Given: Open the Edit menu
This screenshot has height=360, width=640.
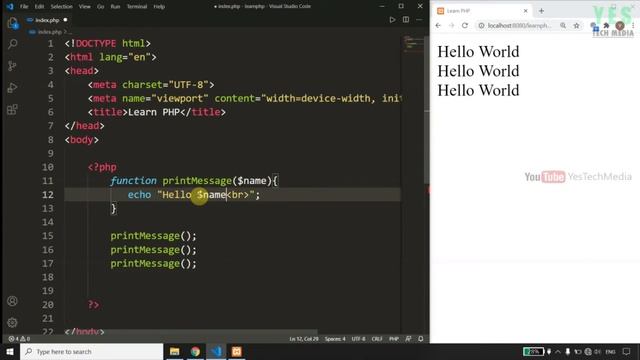Looking at the screenshot, I should tap(39, 7).
